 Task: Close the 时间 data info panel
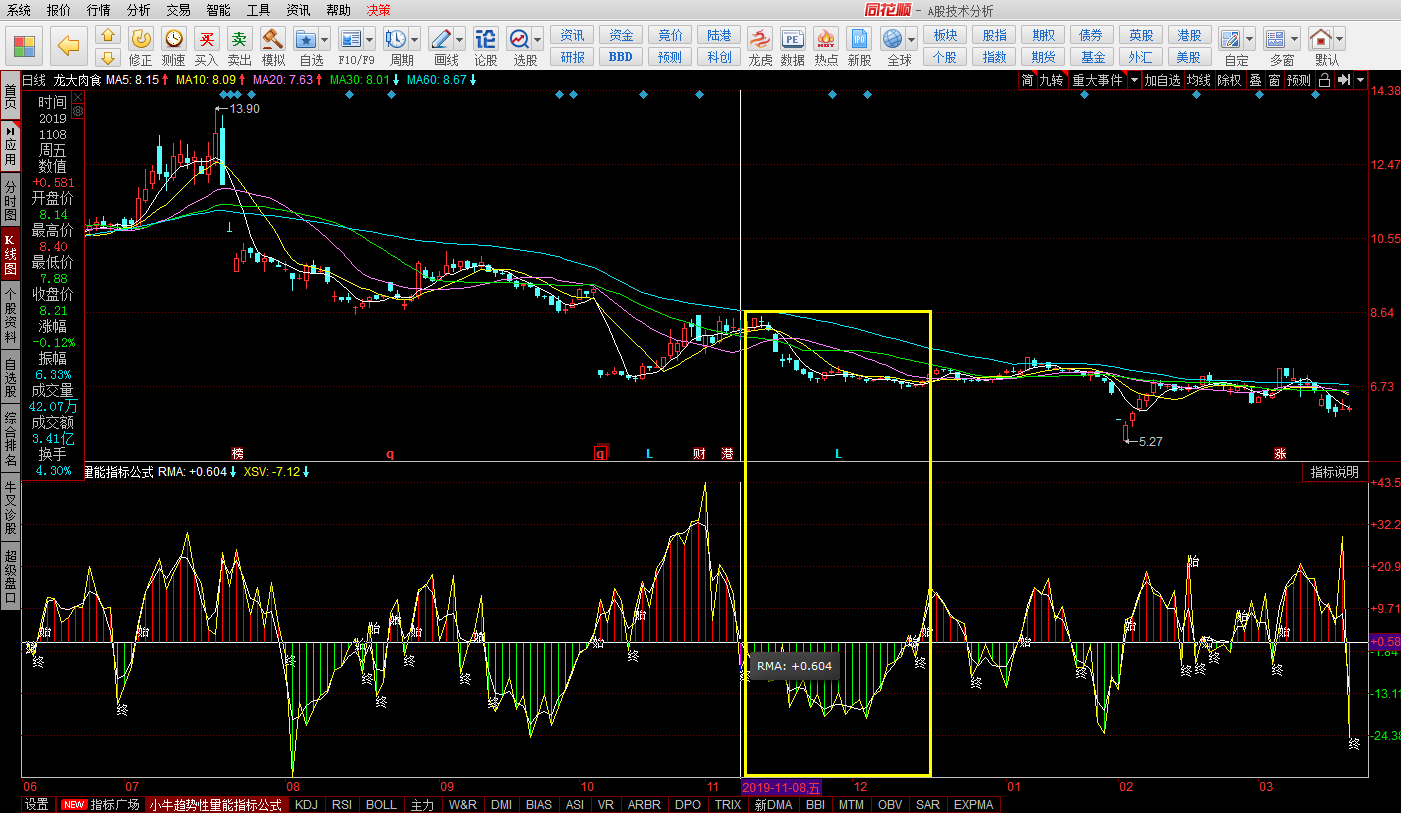pyautogui.click(x=77, y=98)
